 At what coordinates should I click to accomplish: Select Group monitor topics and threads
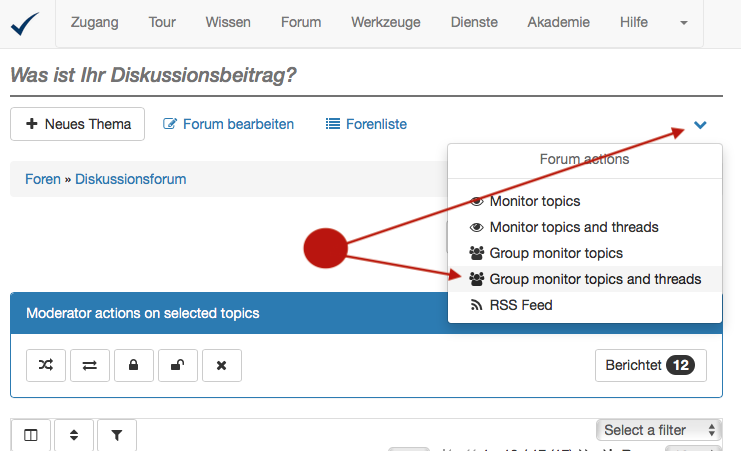pos(594,279)
